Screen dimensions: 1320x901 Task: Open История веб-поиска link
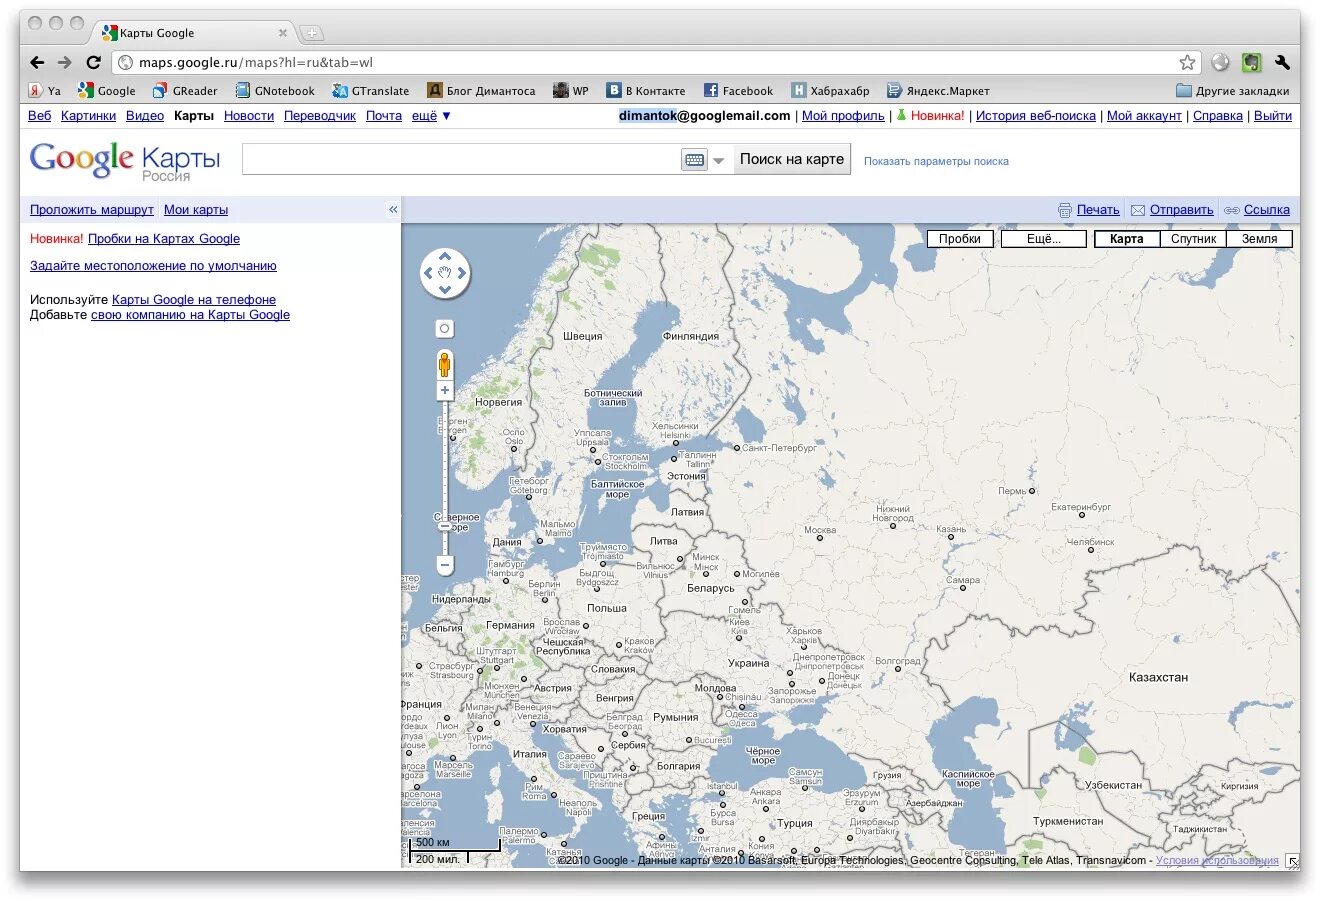(1036, 116)
